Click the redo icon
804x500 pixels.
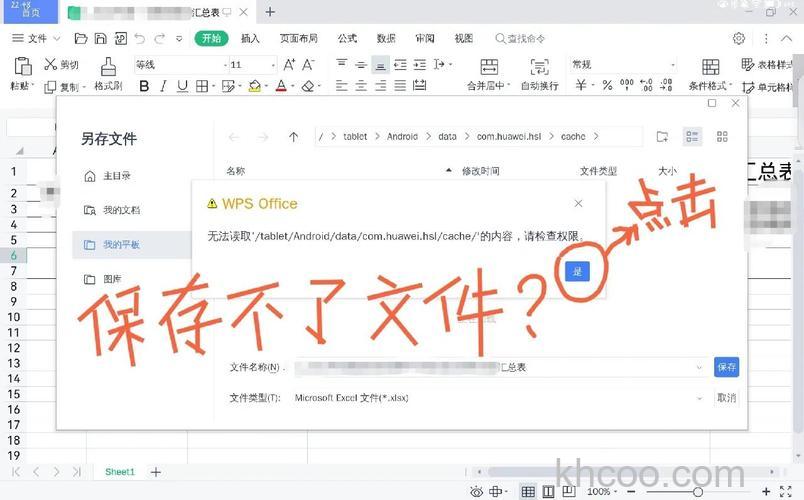(x=160, y=38)
